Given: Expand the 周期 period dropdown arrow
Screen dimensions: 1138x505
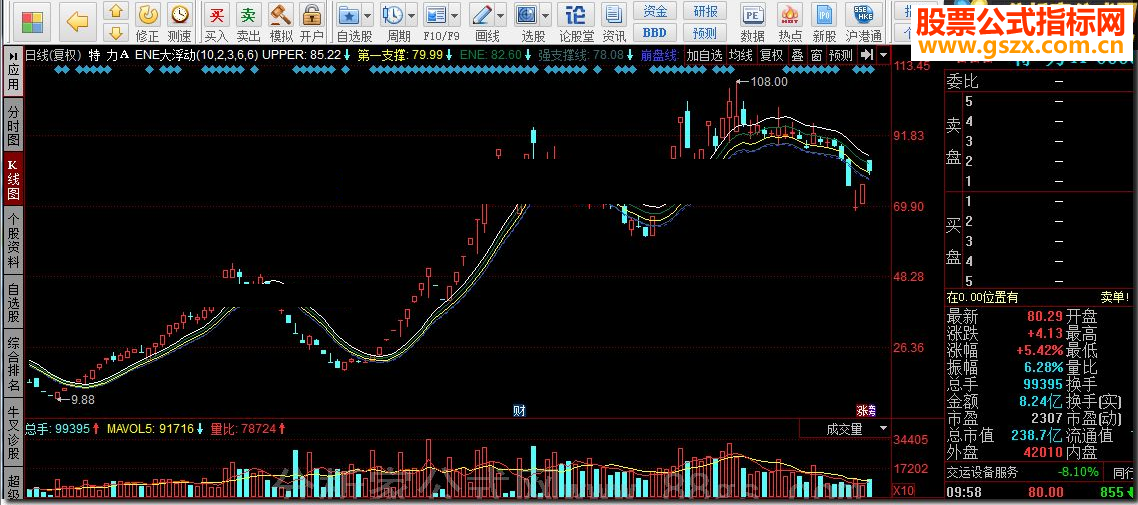Looking at the screenshot, I should pyautogui.click(x=412, y=15).
